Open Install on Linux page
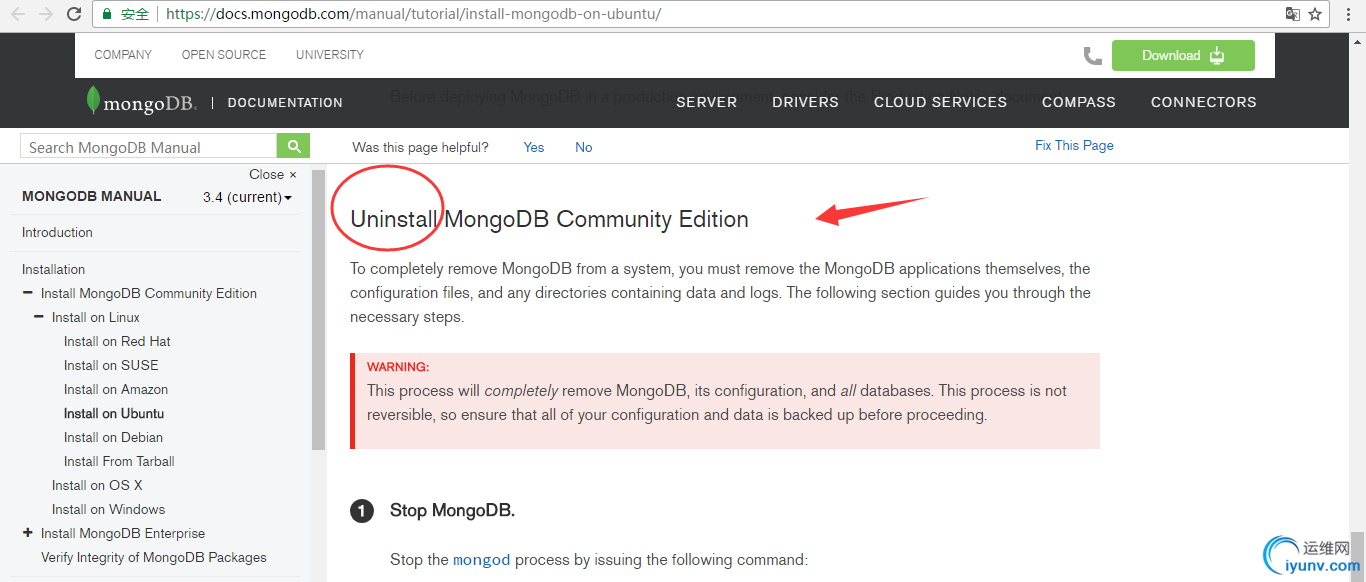The width and height of the screenshot is (1366, 582). tap(96, 317)
